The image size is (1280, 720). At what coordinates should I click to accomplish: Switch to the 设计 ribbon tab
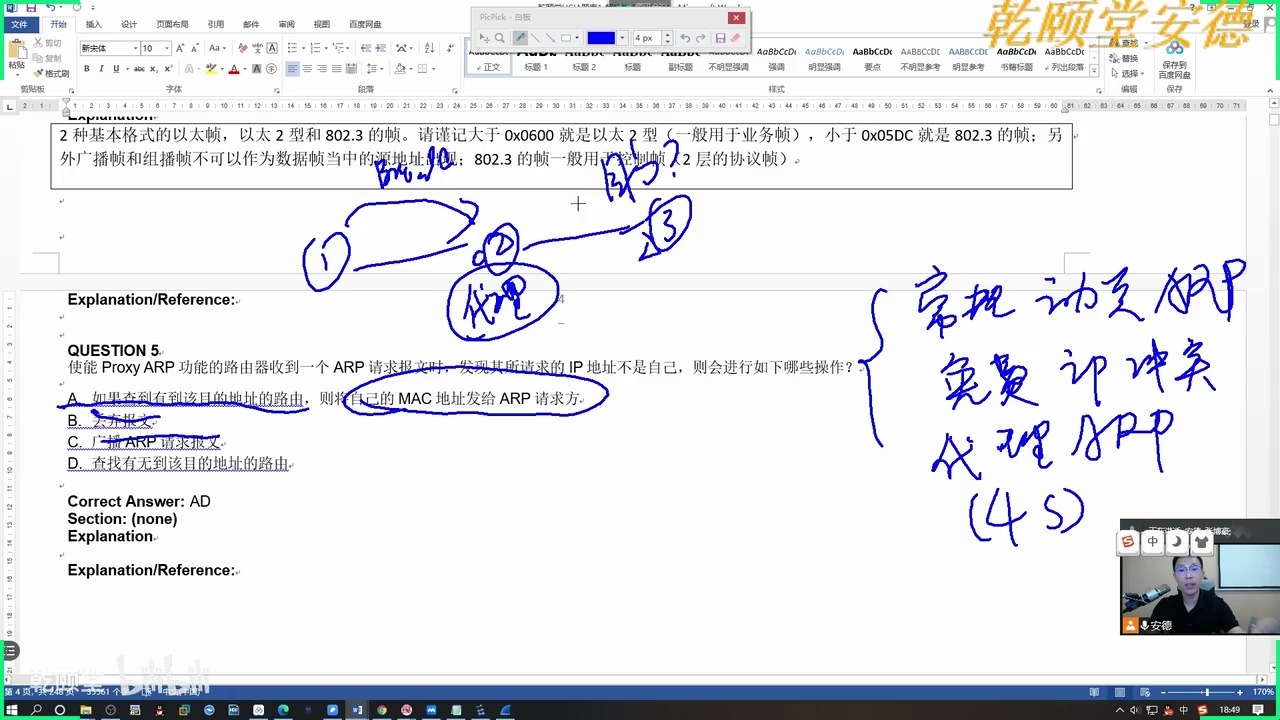click(129, 24)
